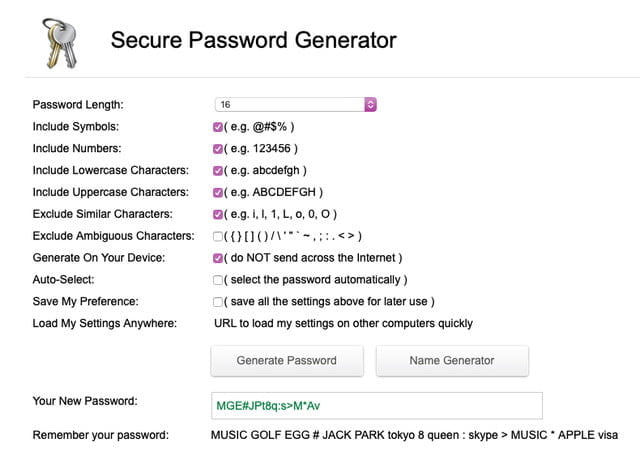Click the Your New Password label
Viewport: 640px width, 464px height.
(84, 401)
